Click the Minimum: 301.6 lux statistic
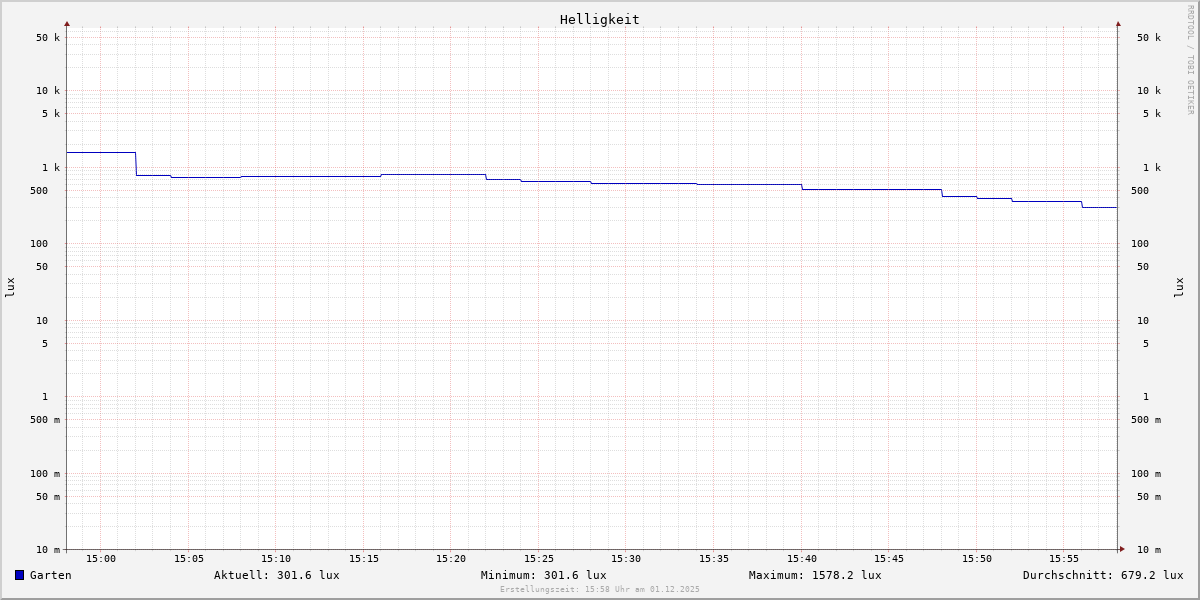The width and height of the screenshot is (1200, 600). [x=543, y=575]
